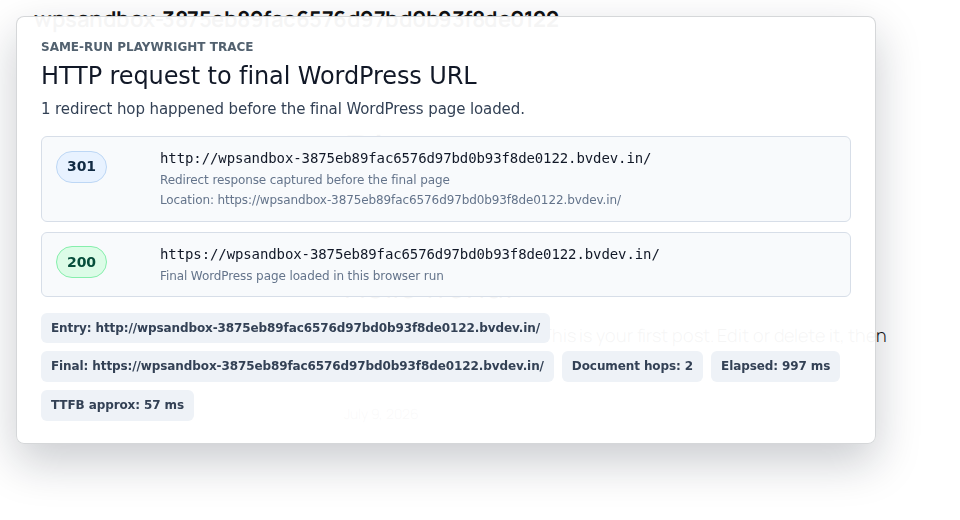Click the '1 redirect hop happened' summary sentence
This screenshot has height=520, width=960.
click(x=283, y=109)
